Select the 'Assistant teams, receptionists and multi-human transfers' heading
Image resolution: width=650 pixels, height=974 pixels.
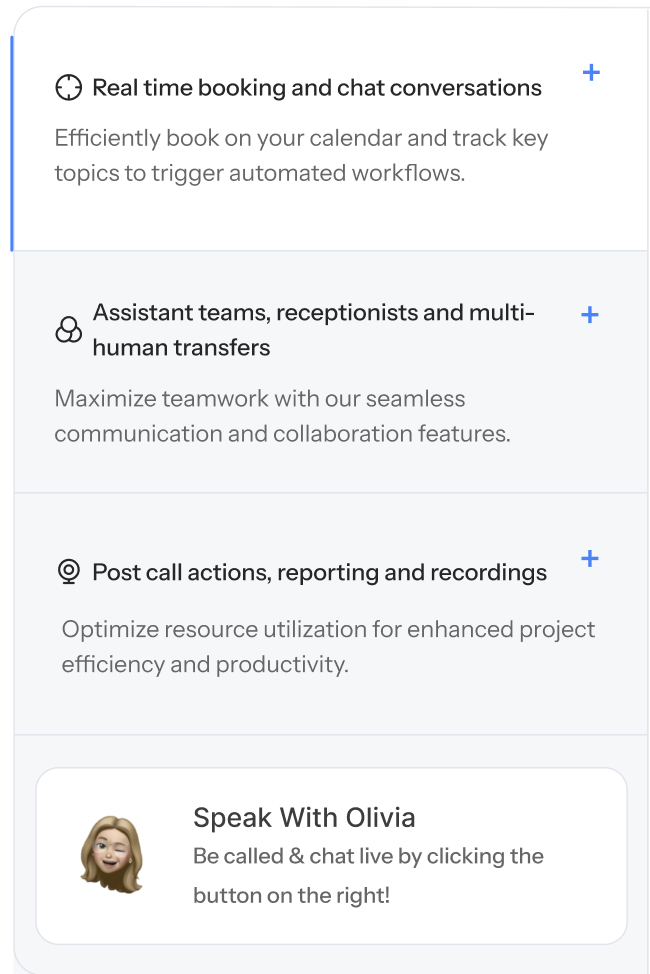point(313,330)
